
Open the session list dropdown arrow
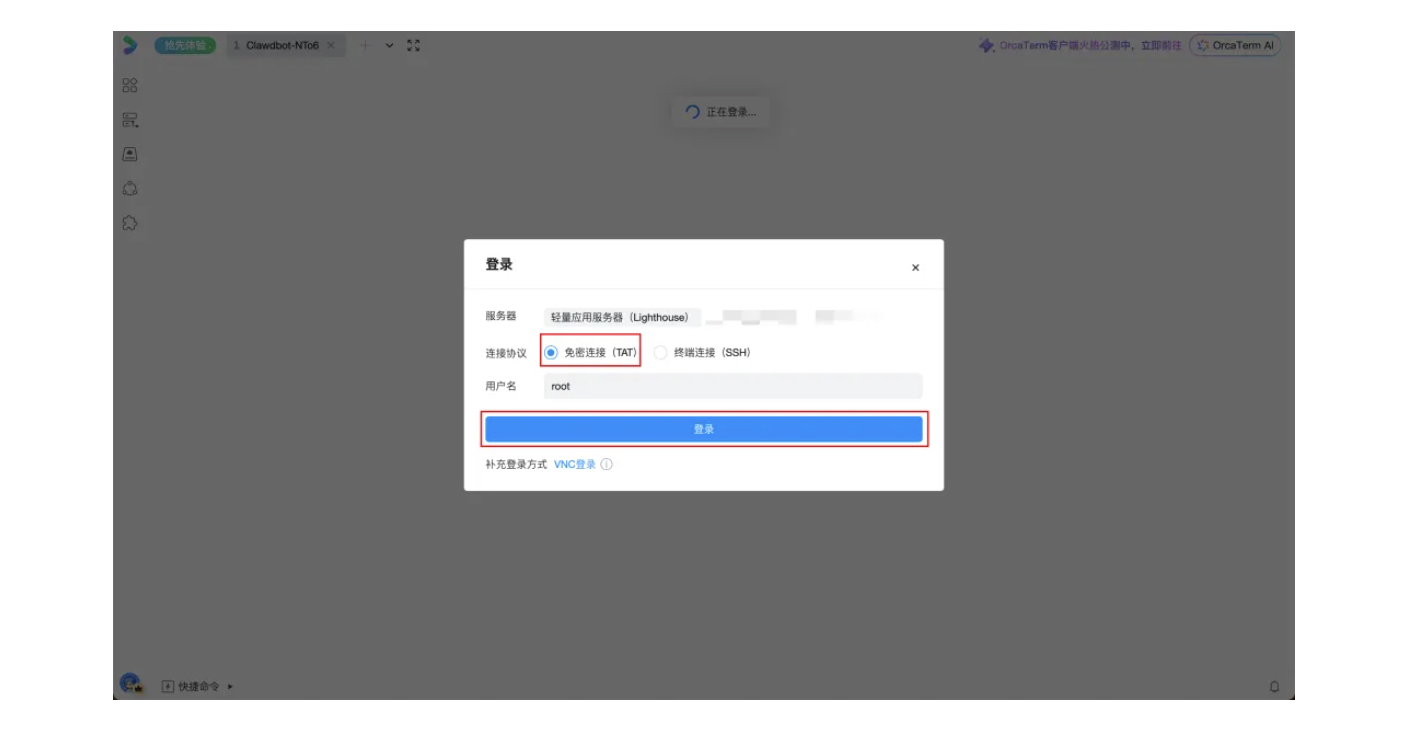pyautogui.click(x=390, y=44)
